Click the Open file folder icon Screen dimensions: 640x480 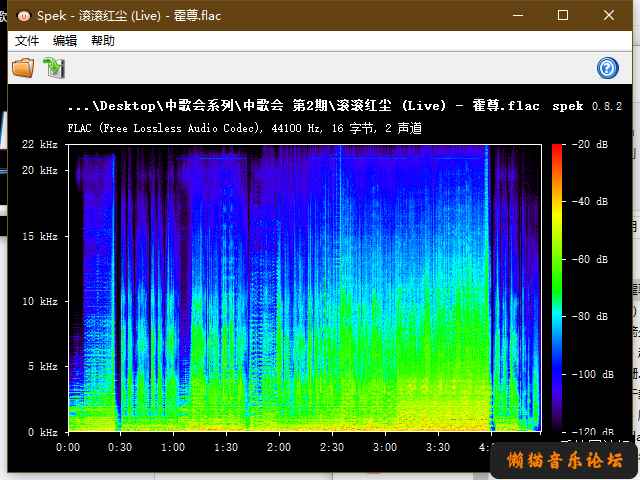[22, 68]
